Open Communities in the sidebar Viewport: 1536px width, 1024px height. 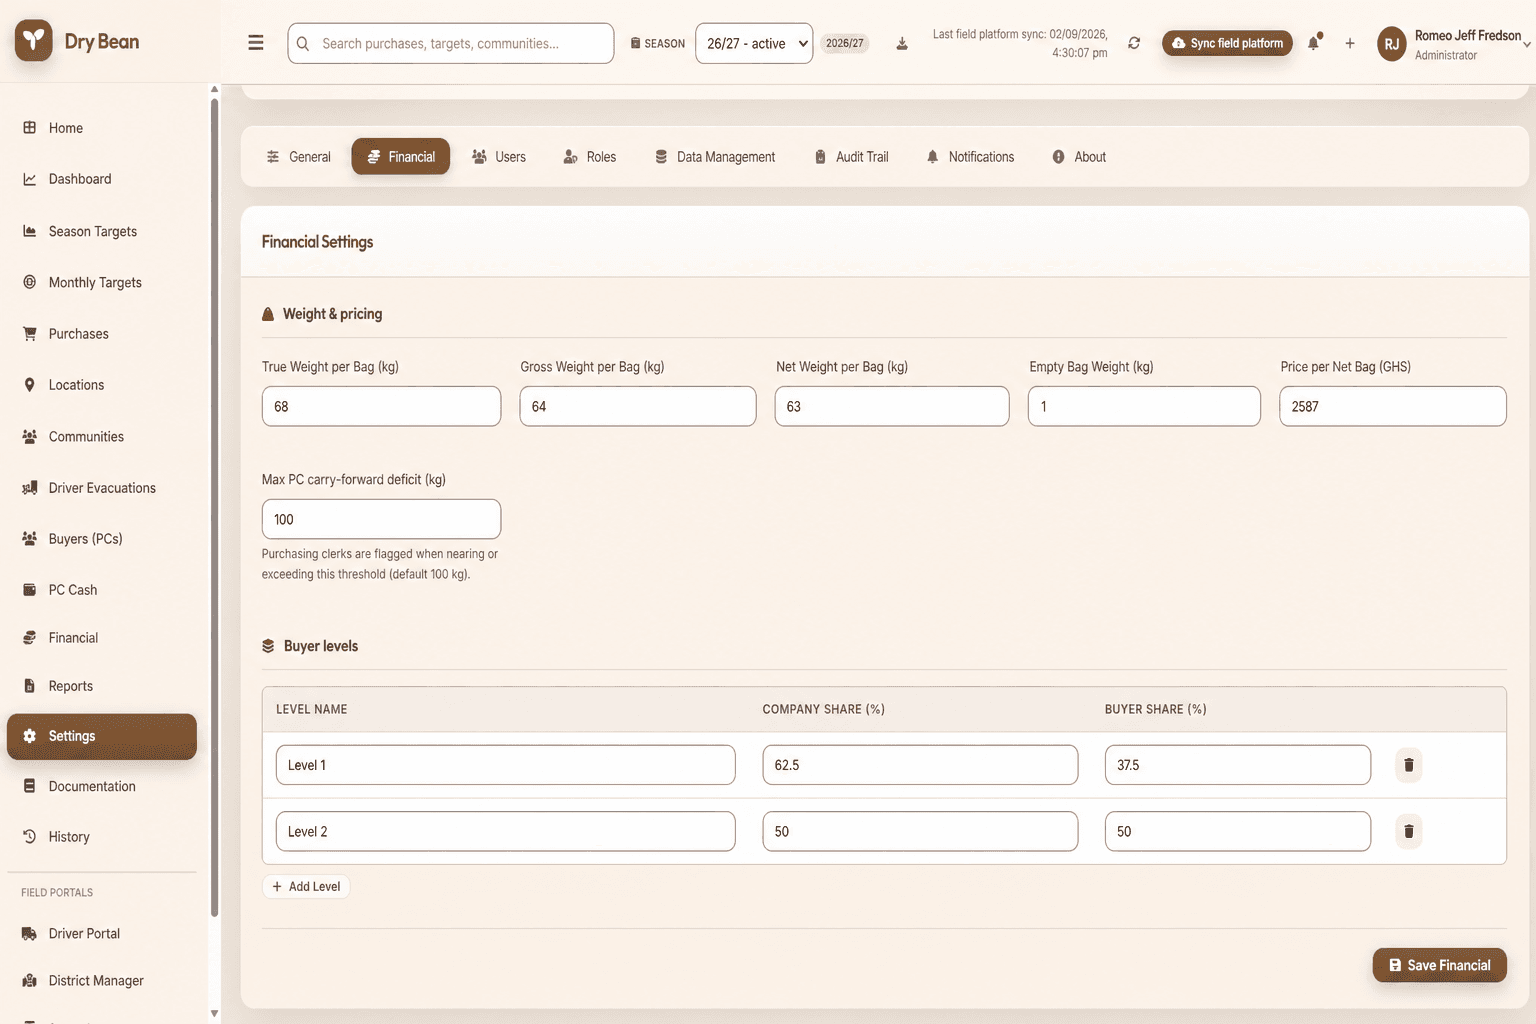pos(102,437)
